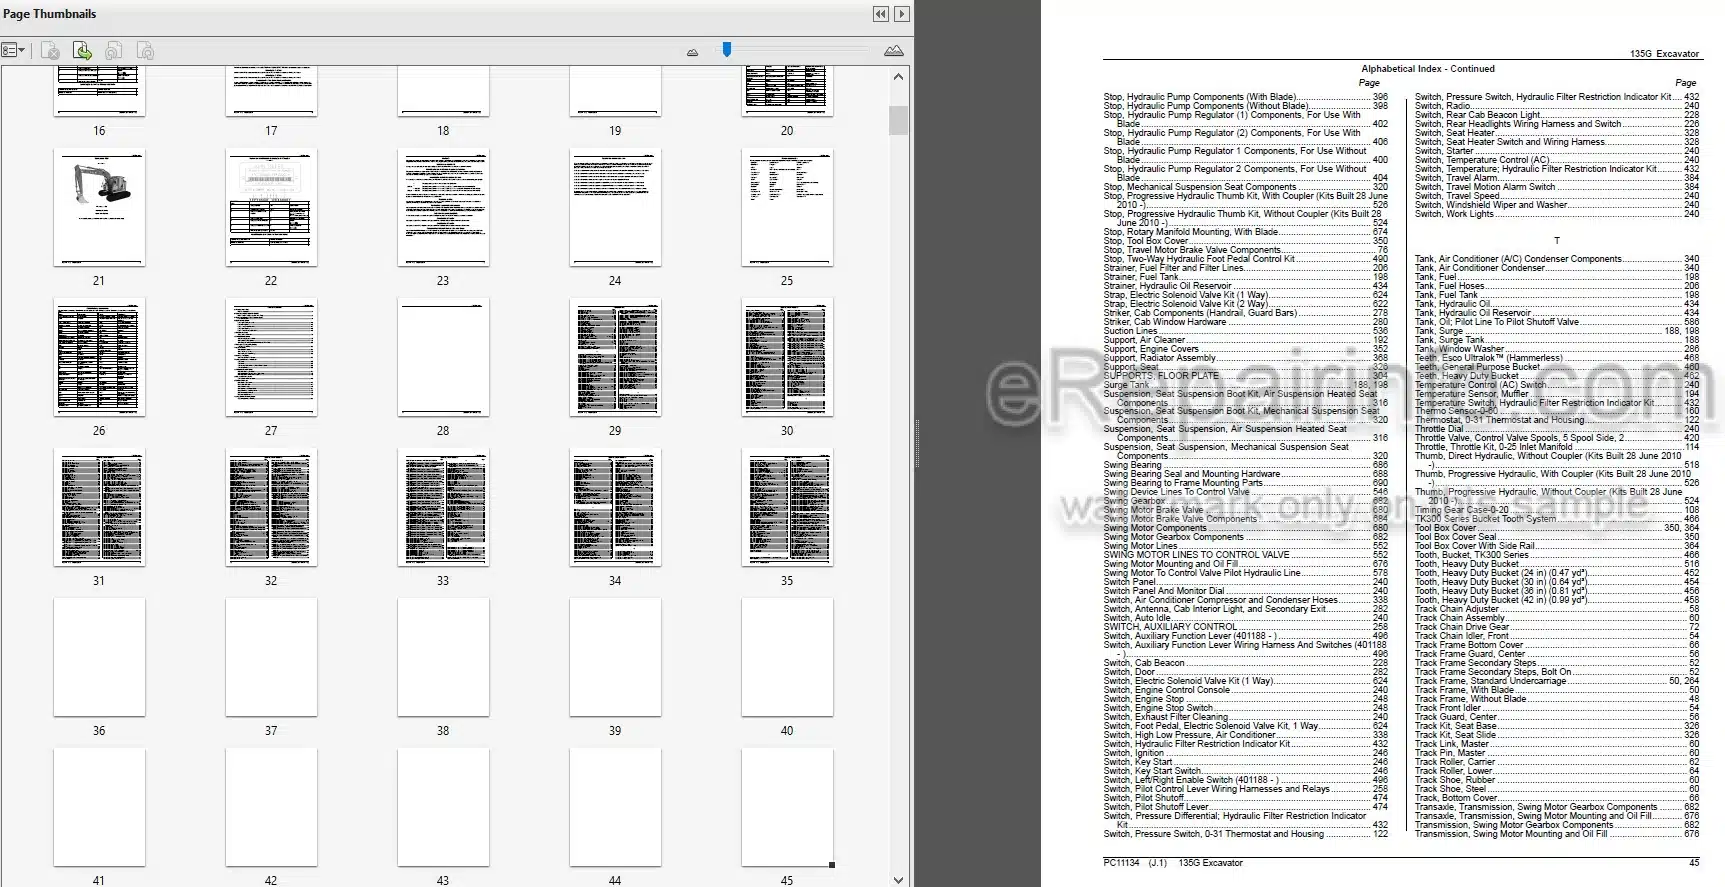Select page 36 thumbnail
The width and height of the screenshot is (1725, 887).
coord(99,658)
